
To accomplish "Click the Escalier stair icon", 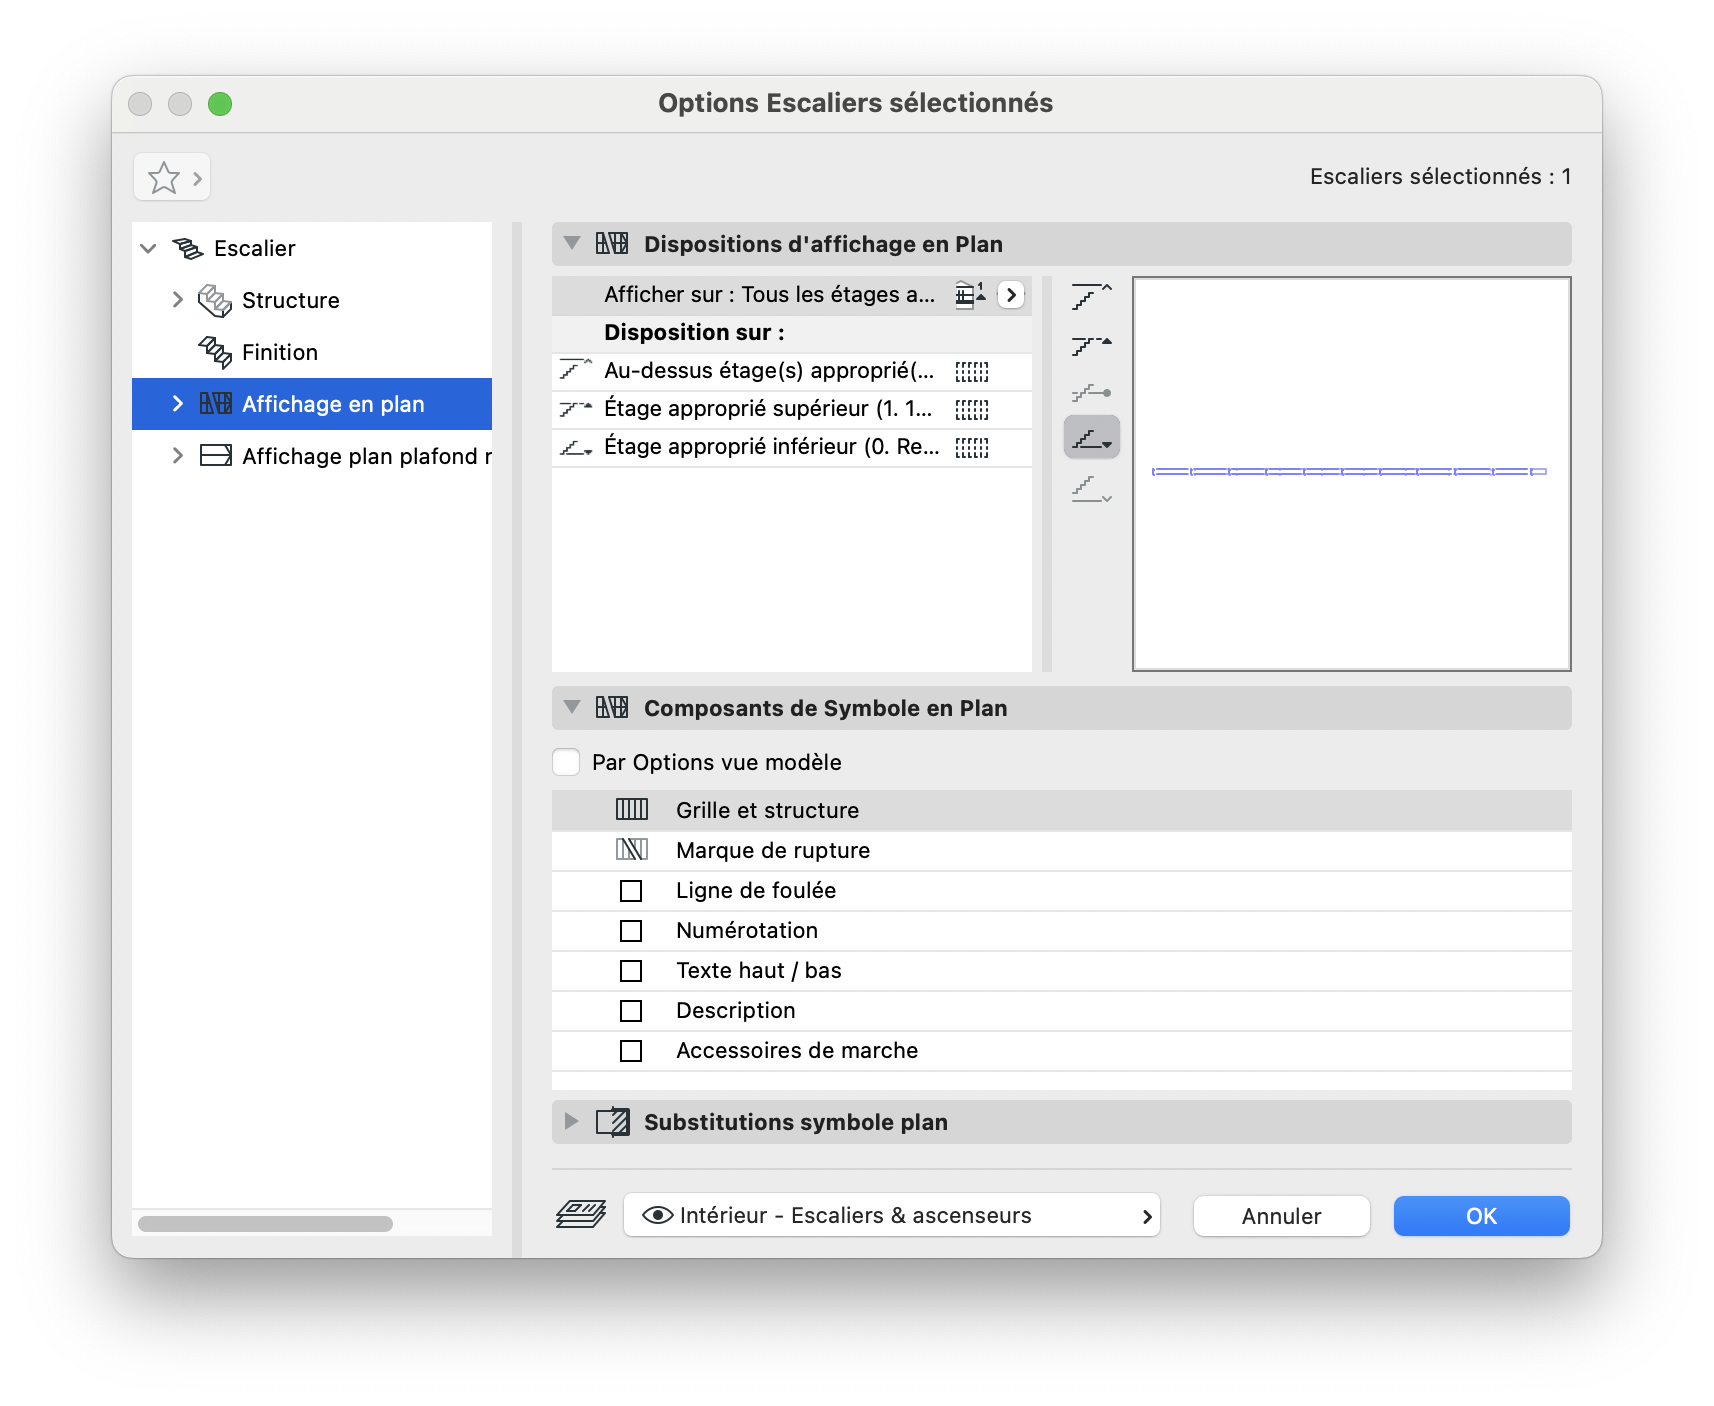I will [187, 248].
